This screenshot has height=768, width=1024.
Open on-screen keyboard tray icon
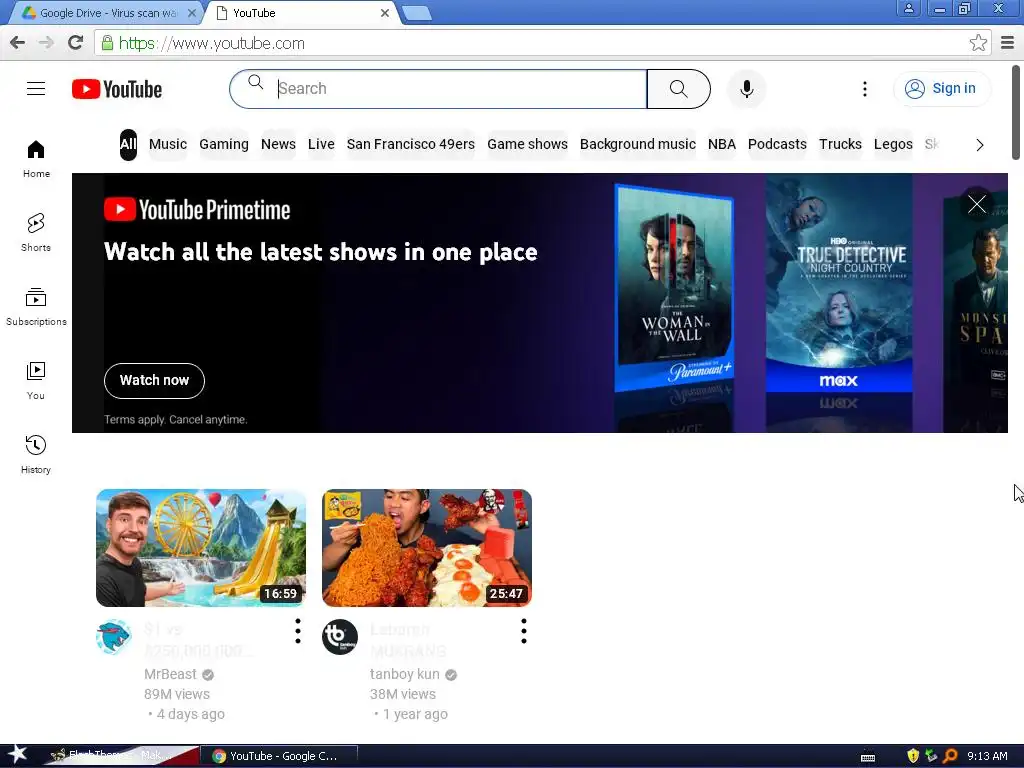(x=868, y=757)
